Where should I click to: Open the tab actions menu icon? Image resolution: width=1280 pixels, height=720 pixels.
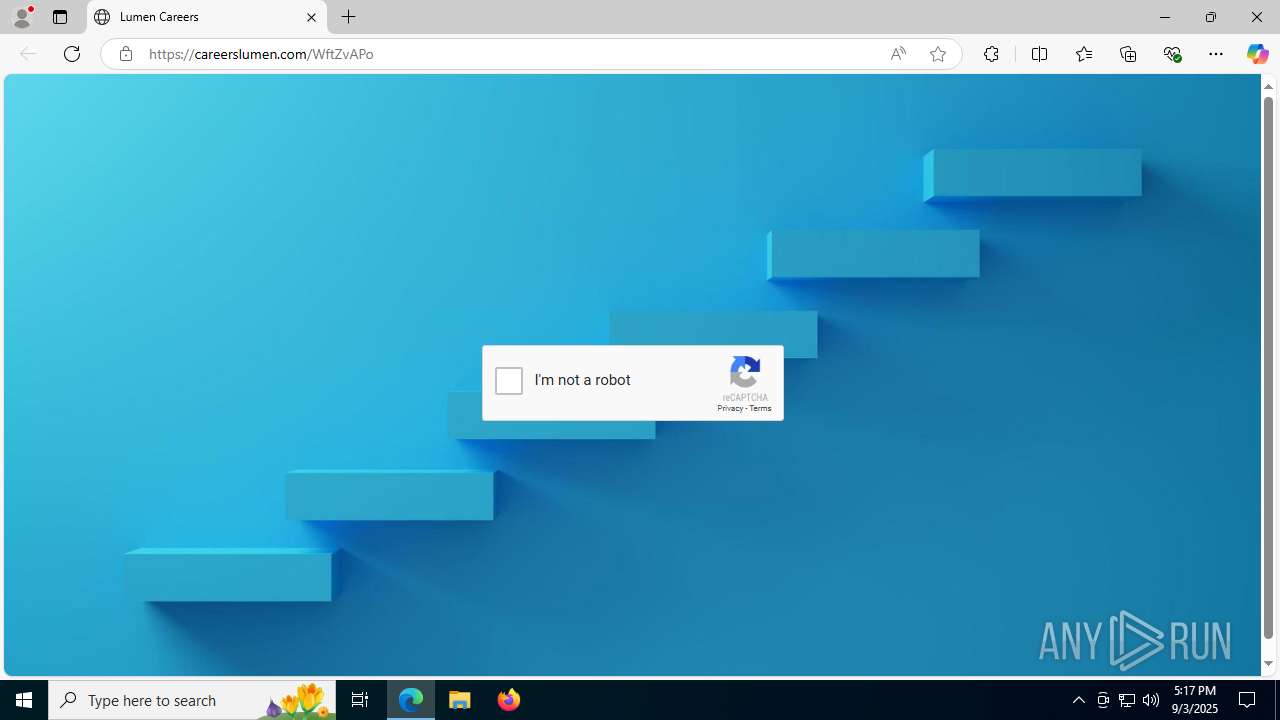pos(60,17)
